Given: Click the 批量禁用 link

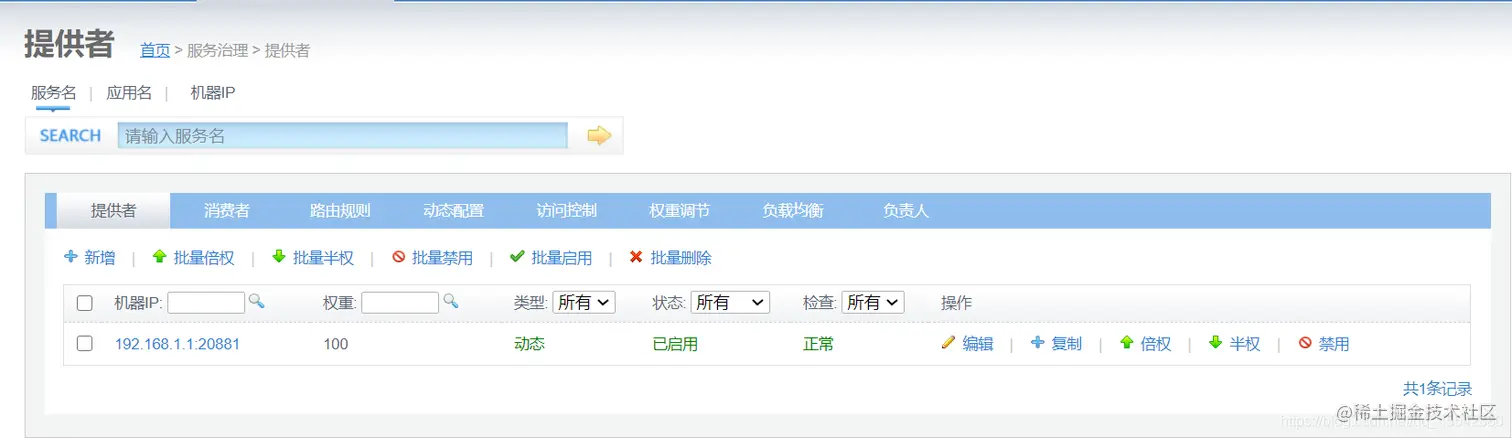Looking at the screenshot, I should coord(442,258).
